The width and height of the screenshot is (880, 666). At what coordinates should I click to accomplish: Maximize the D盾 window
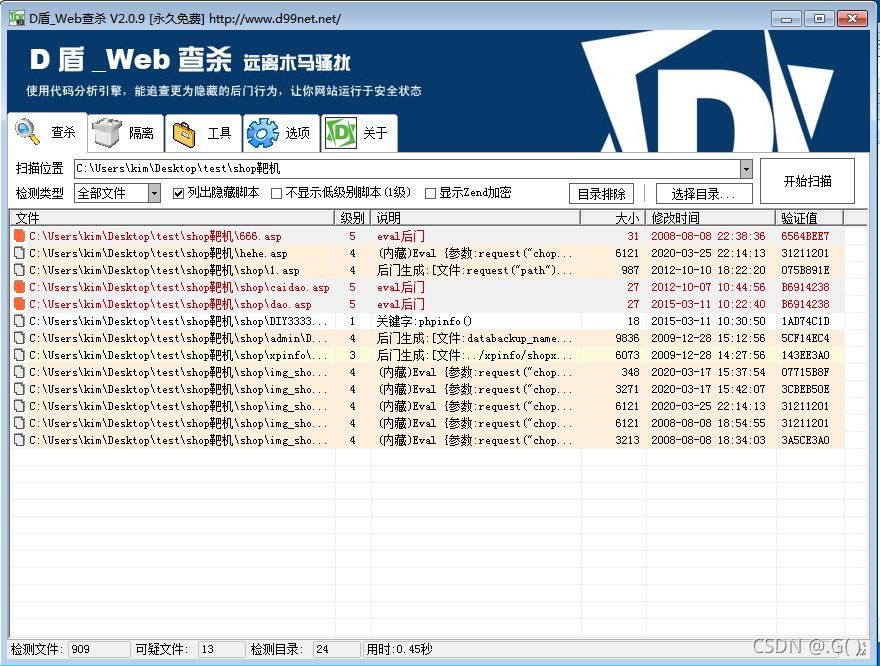pos(819,19)
